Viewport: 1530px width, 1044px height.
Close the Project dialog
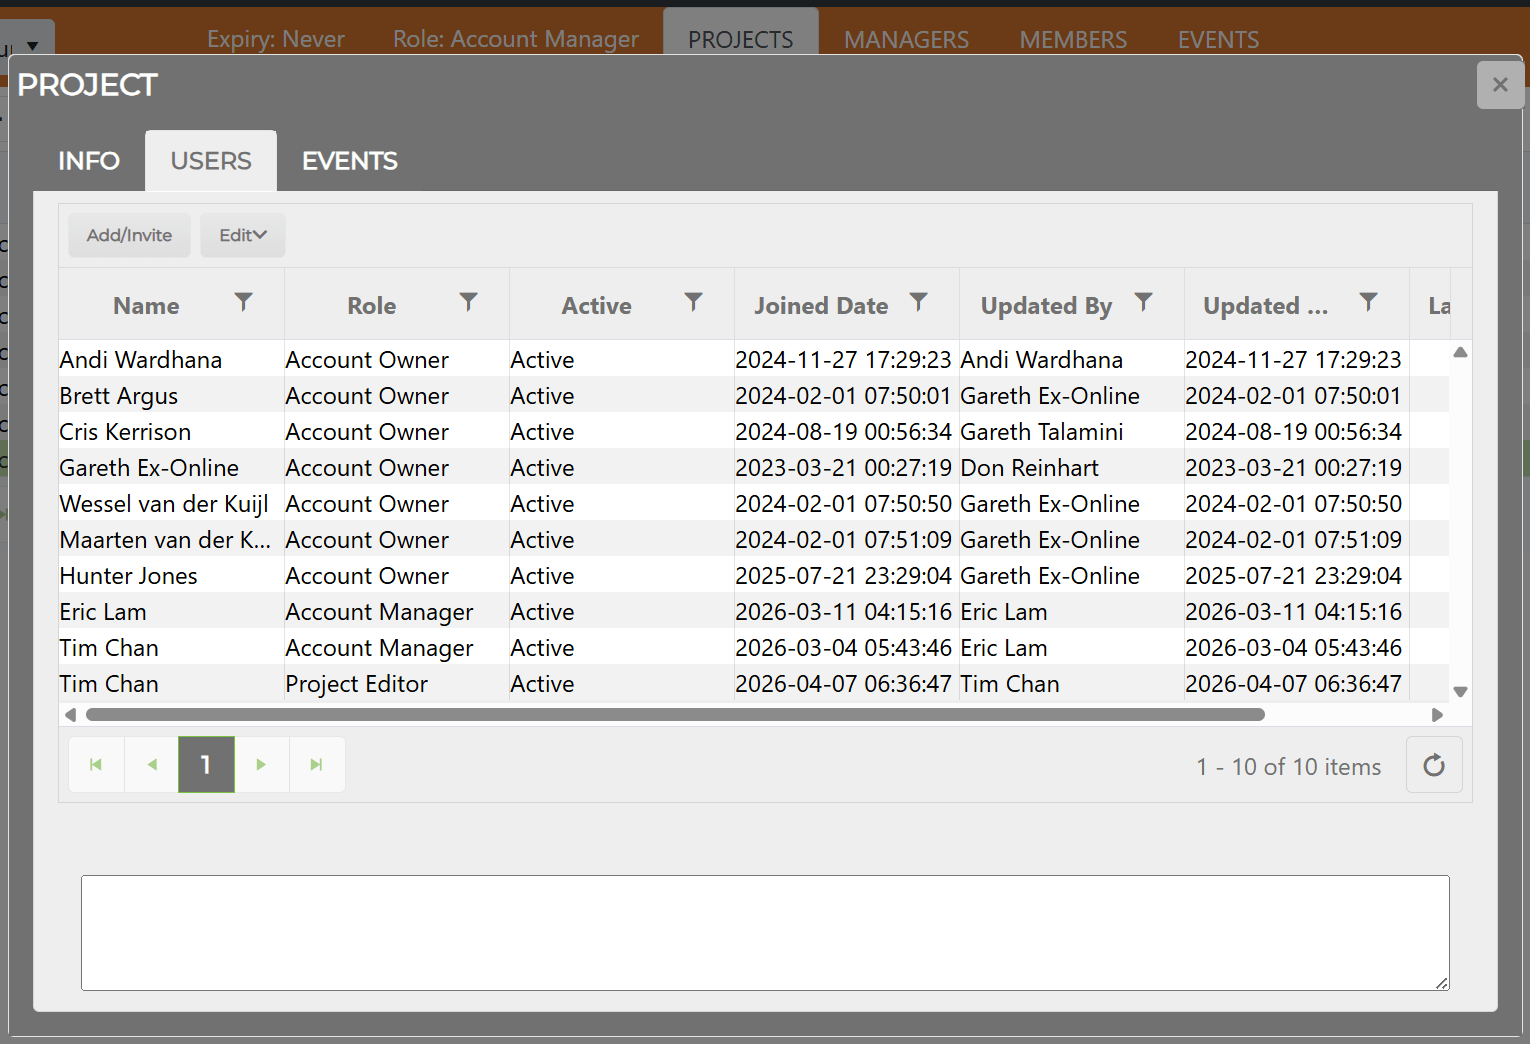click(x=1500, y=85)
